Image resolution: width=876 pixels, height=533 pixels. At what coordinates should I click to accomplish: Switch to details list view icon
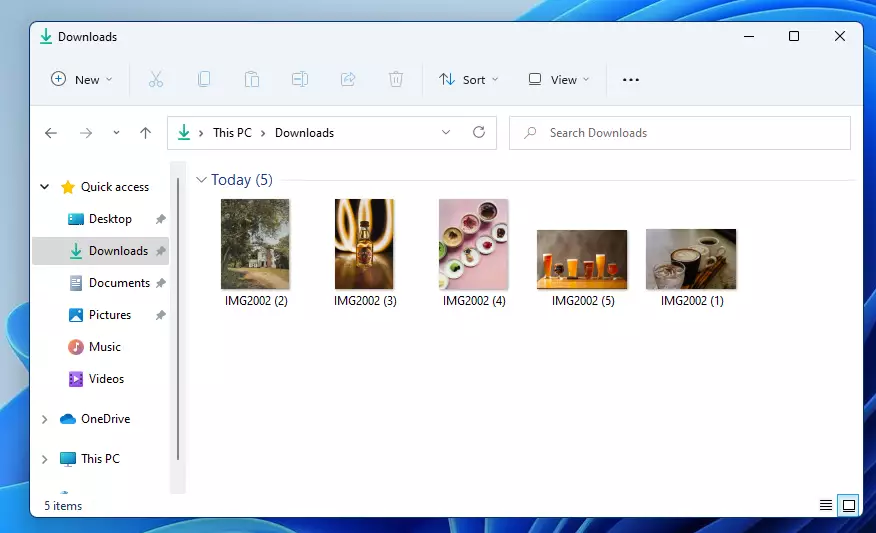click(826, 506)
